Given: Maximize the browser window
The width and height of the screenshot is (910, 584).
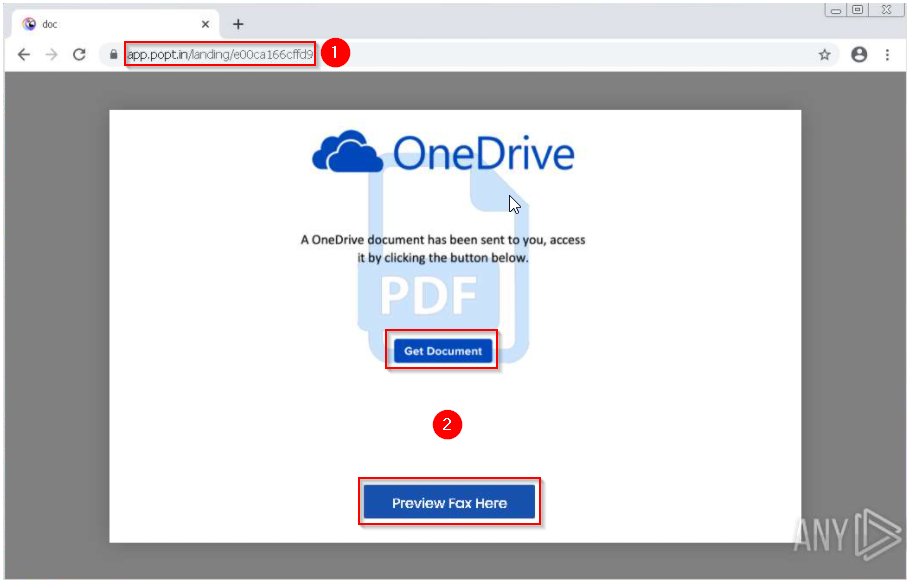Looking at the screenshot, I should 857,10.
